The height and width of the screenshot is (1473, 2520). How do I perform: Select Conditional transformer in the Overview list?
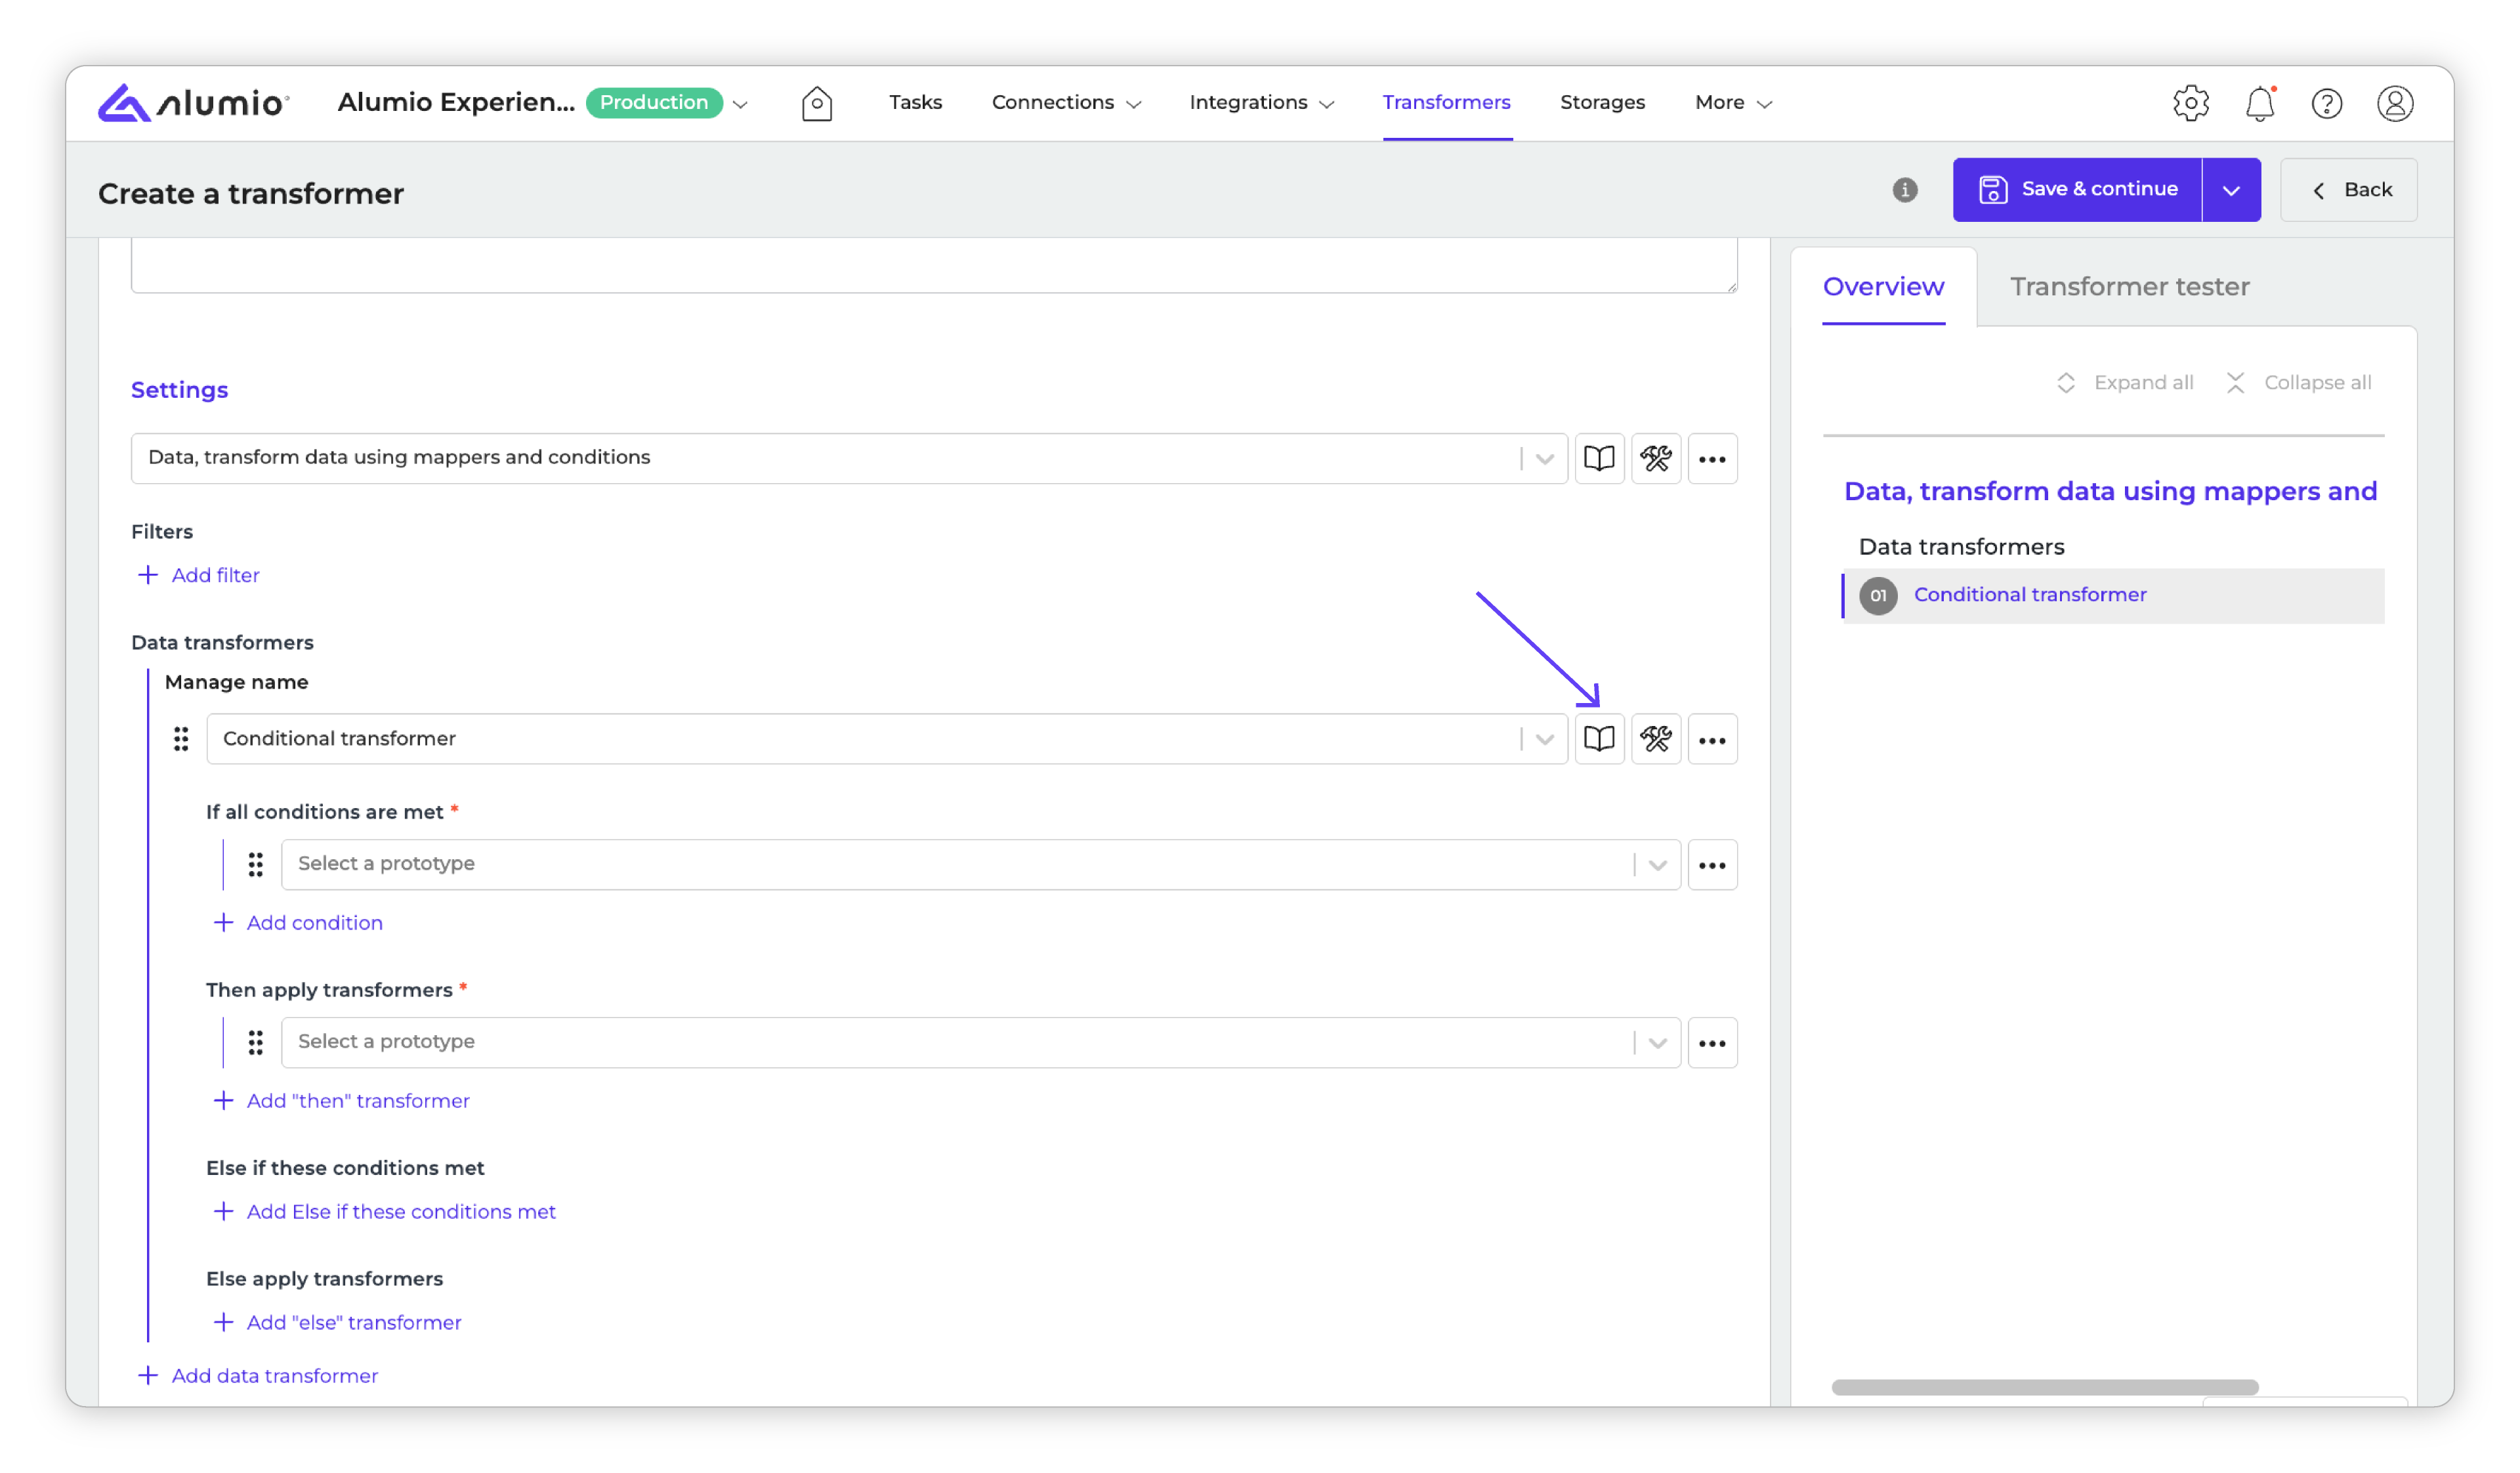point(2029,595)
